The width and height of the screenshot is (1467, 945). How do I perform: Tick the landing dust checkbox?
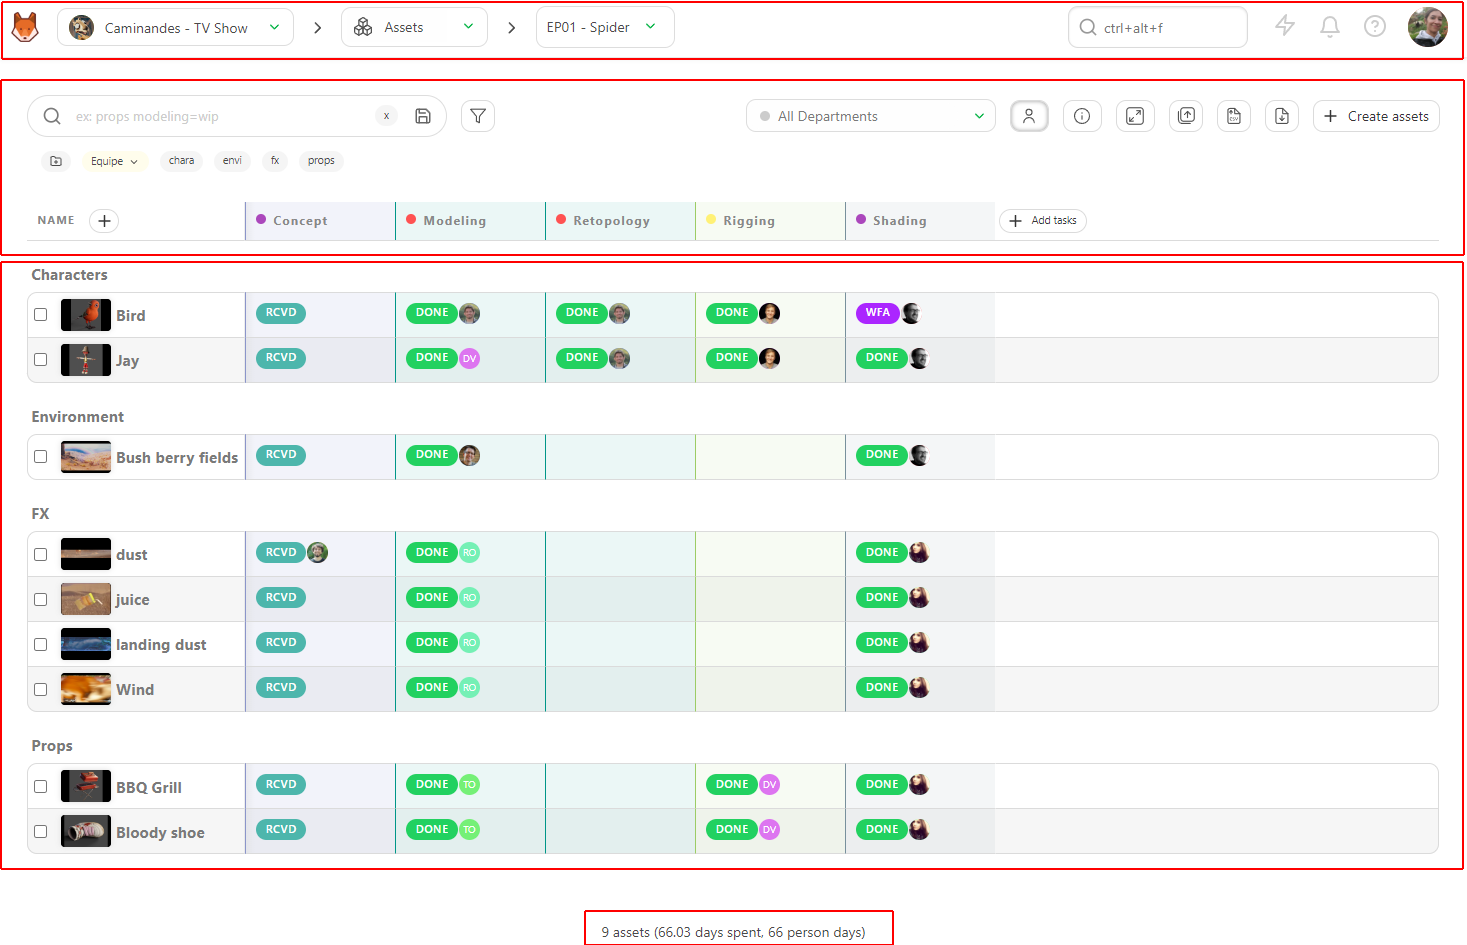41,644
